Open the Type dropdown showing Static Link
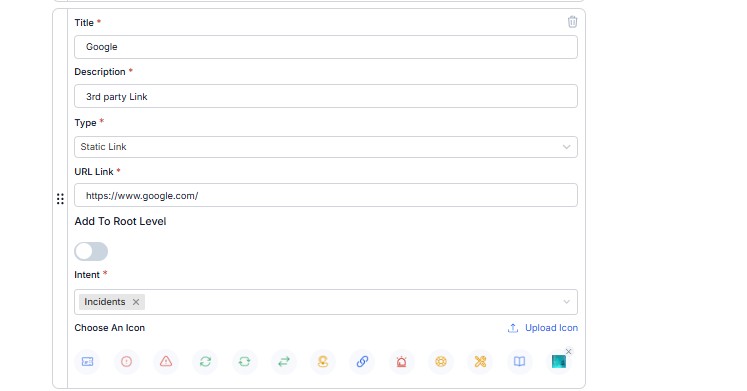Image resolution: width=747 pixels, height=391 pixels. pos(326,147)
